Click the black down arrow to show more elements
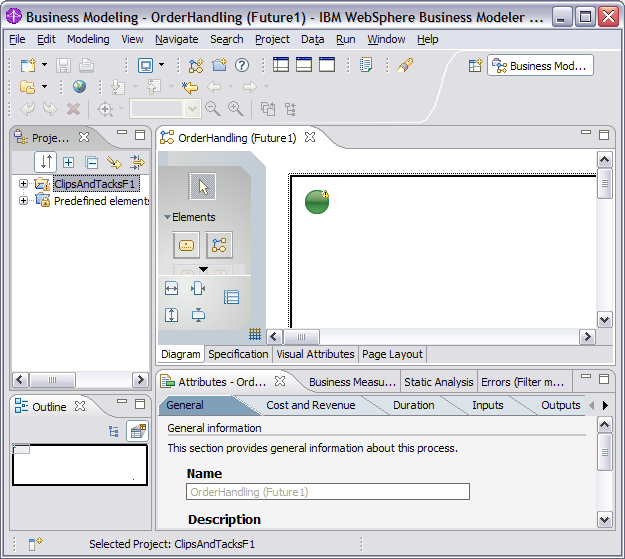Image resolution: width=625 pixels, height=559 pixels. click(x=203, y=270)
